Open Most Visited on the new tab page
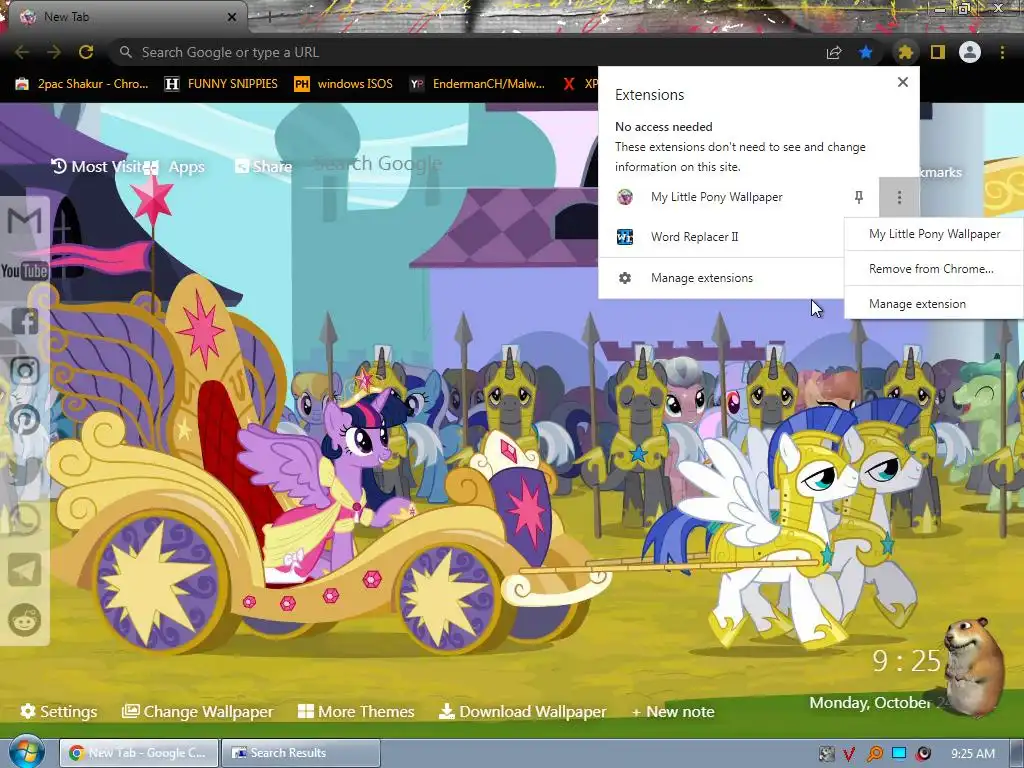 tap(97, 167)
